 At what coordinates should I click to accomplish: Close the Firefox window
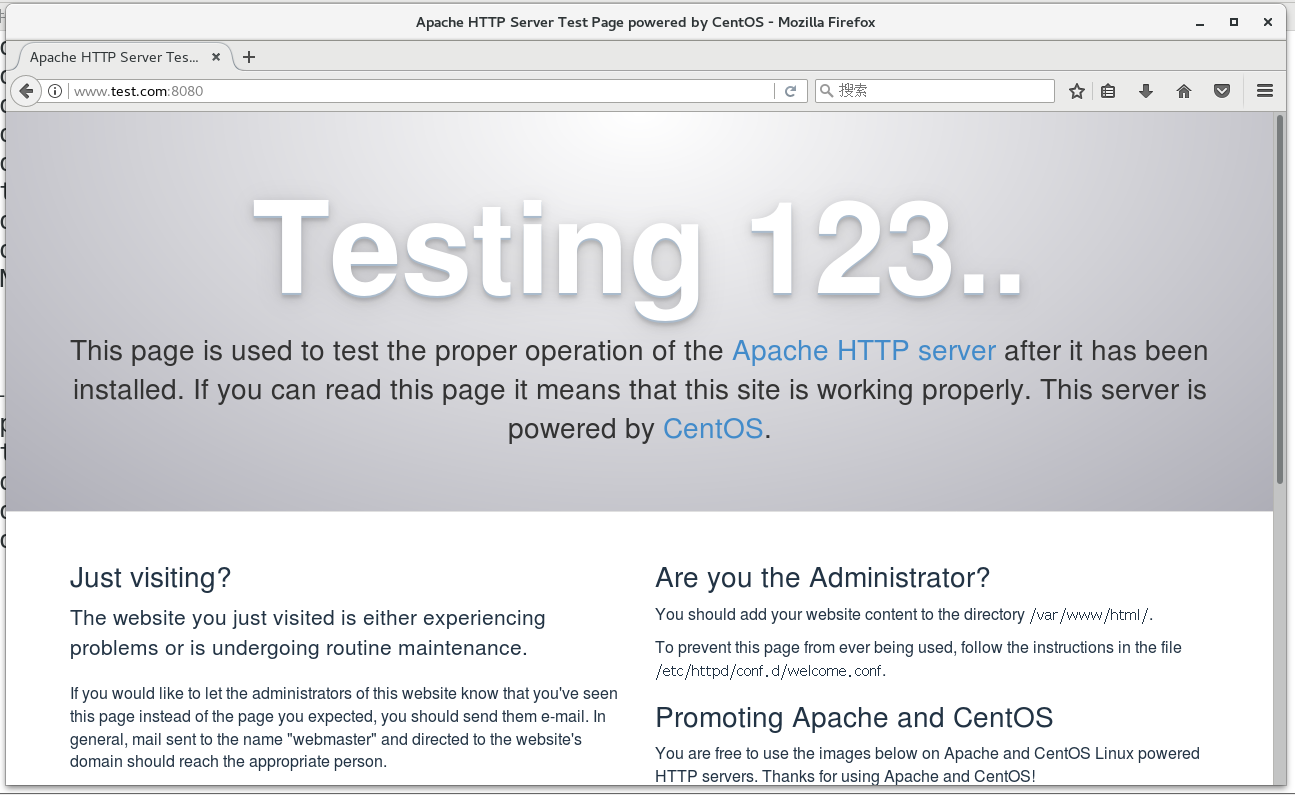[1269, 22]
